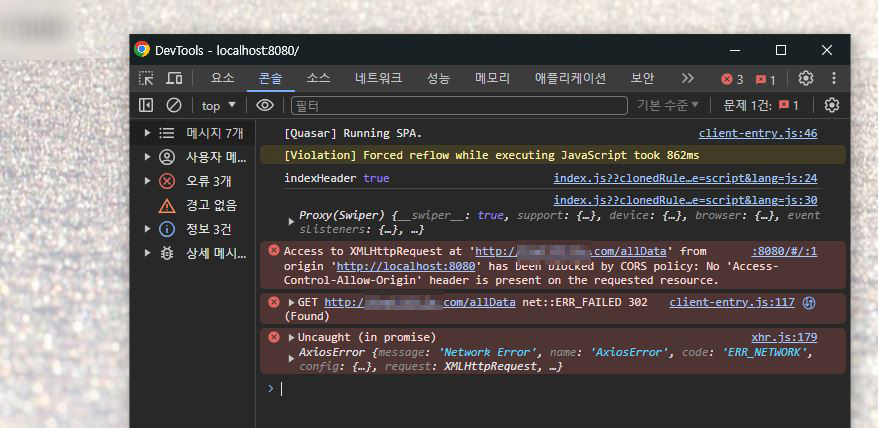The width and height of the screenshot is (878, 428).
Task: Click the error icon on the CORS message
Action: tap(274, 250)
